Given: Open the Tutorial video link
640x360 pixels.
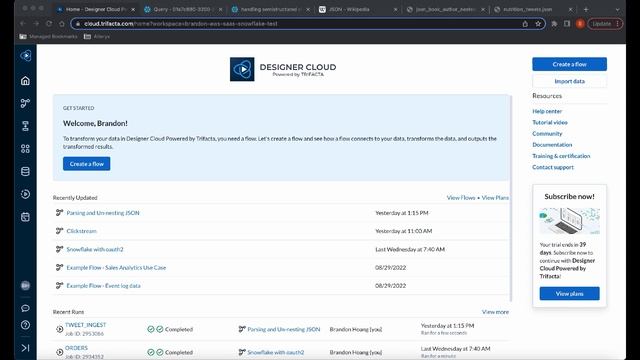Looking at the screenshot, I should click(x=550, y=122).
